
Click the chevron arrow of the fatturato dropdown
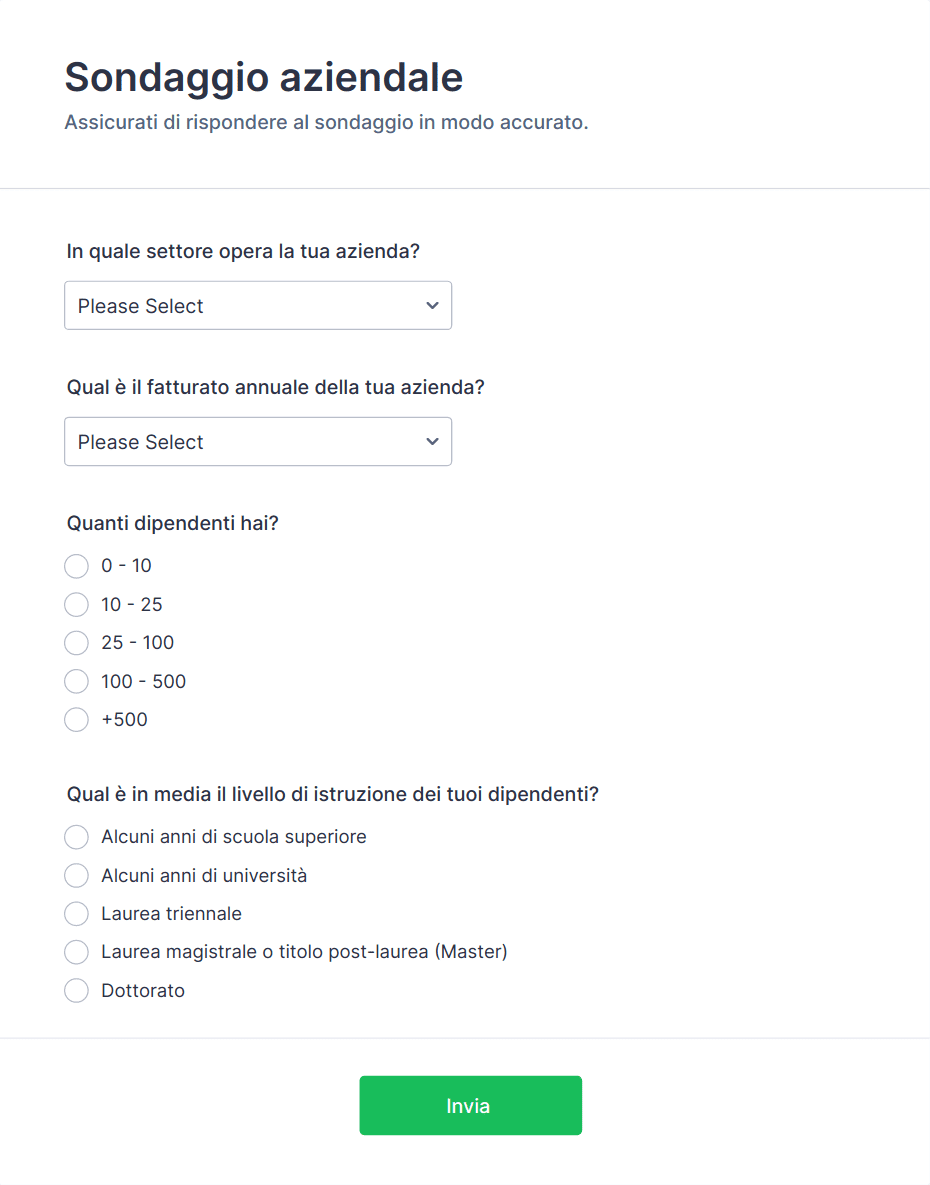432,441
